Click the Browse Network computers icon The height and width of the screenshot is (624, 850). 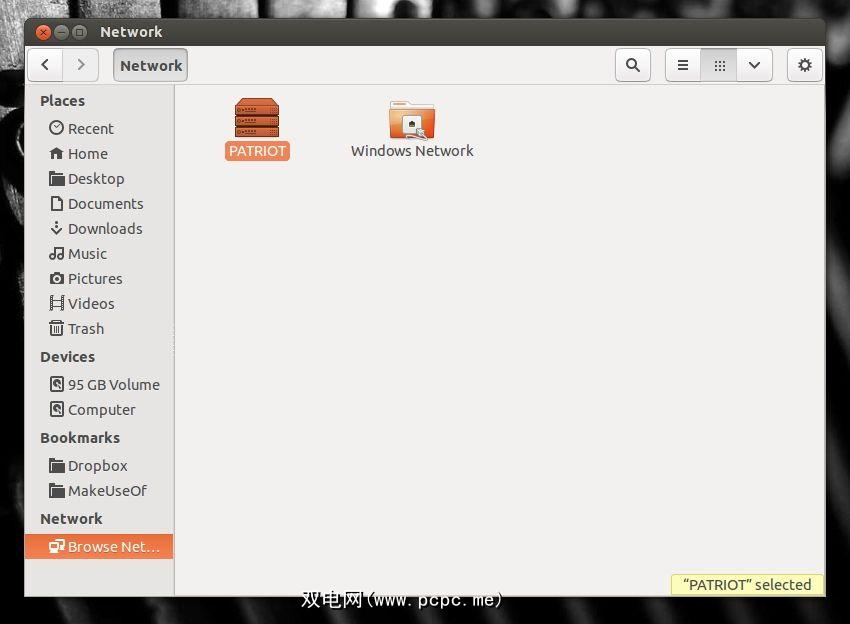[56, 546]
